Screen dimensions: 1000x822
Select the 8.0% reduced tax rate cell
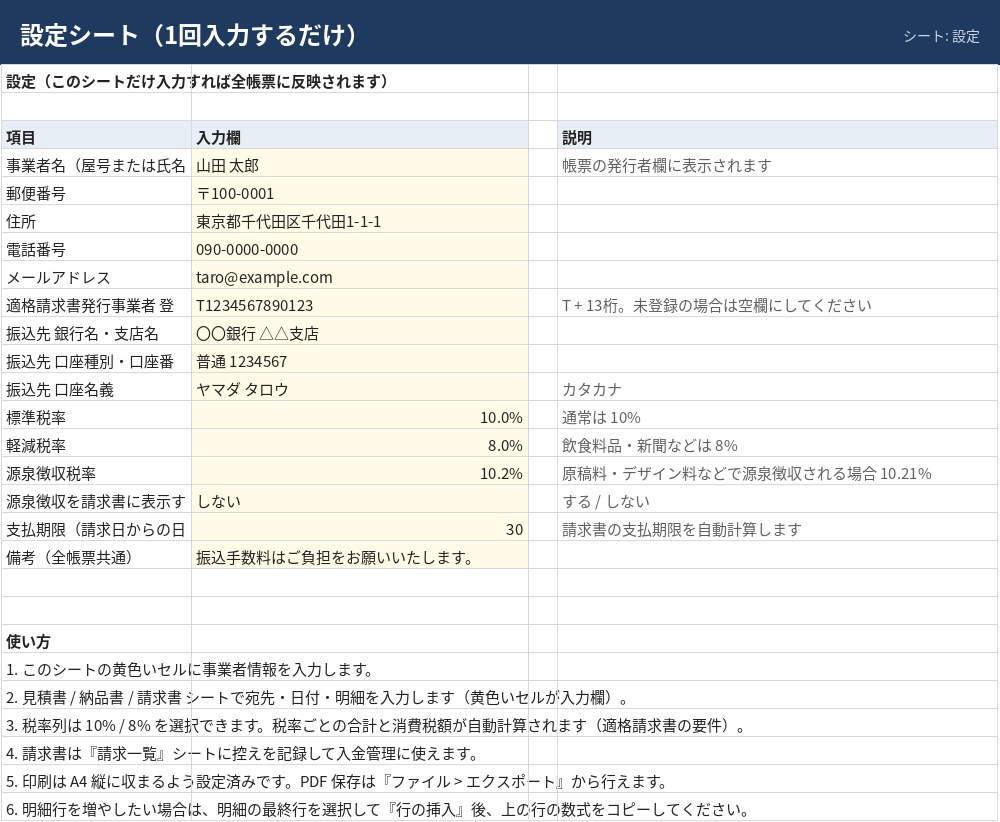click(x=360, y=444)
